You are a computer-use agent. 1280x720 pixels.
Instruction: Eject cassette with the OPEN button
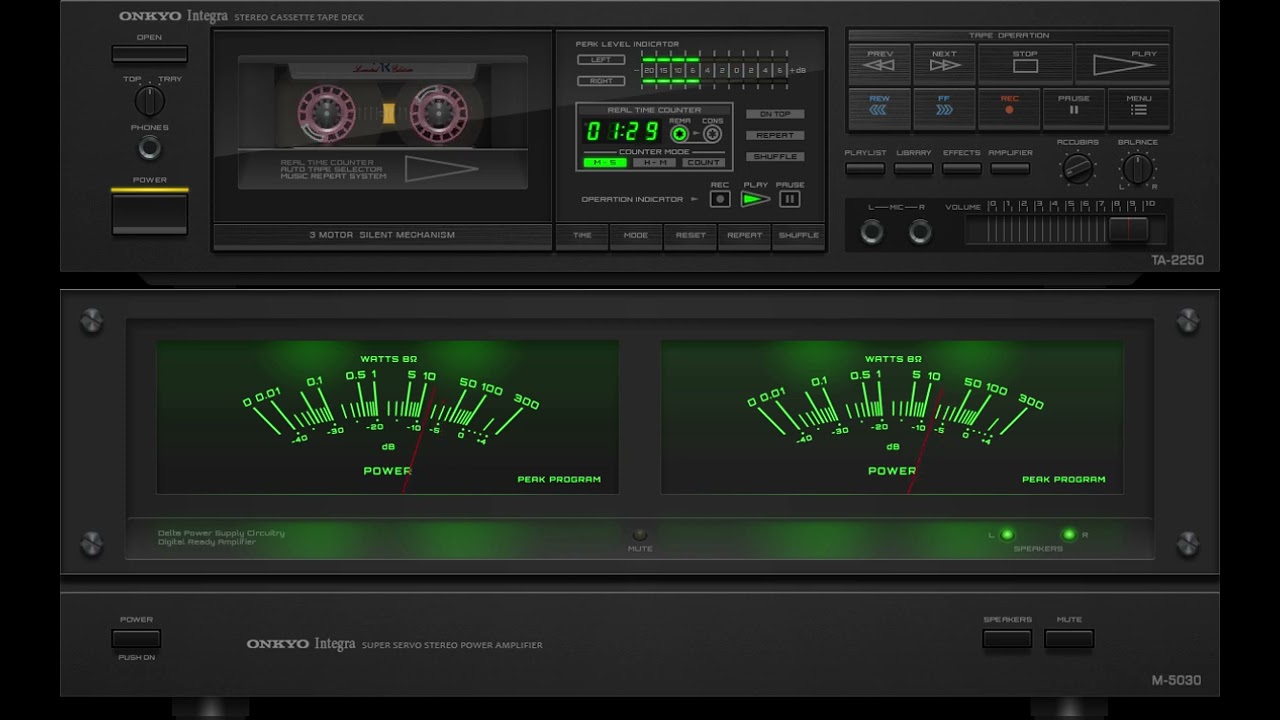pyautogui.click(x=149, y=53)
